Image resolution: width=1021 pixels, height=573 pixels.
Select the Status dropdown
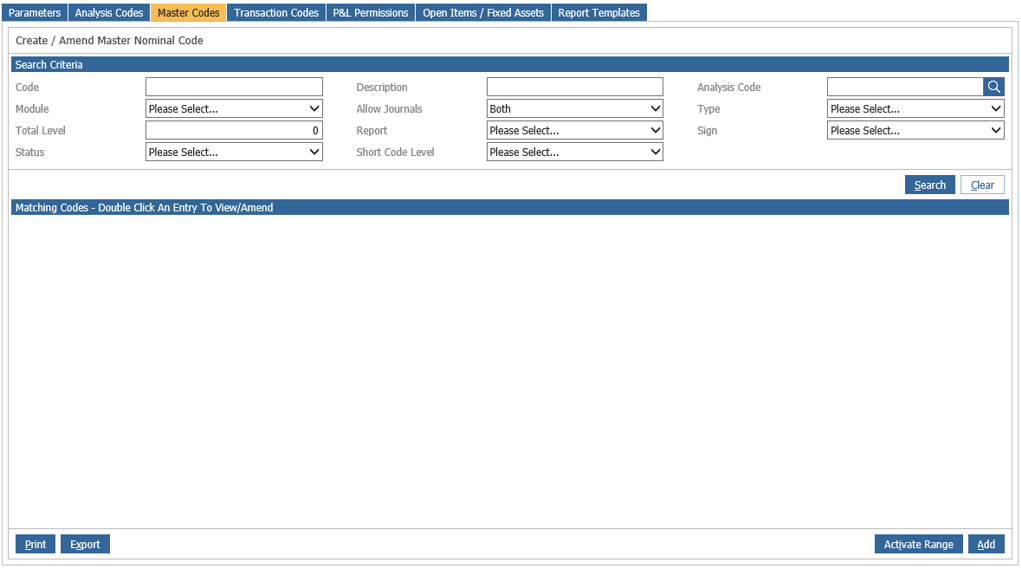pos(234,153)
